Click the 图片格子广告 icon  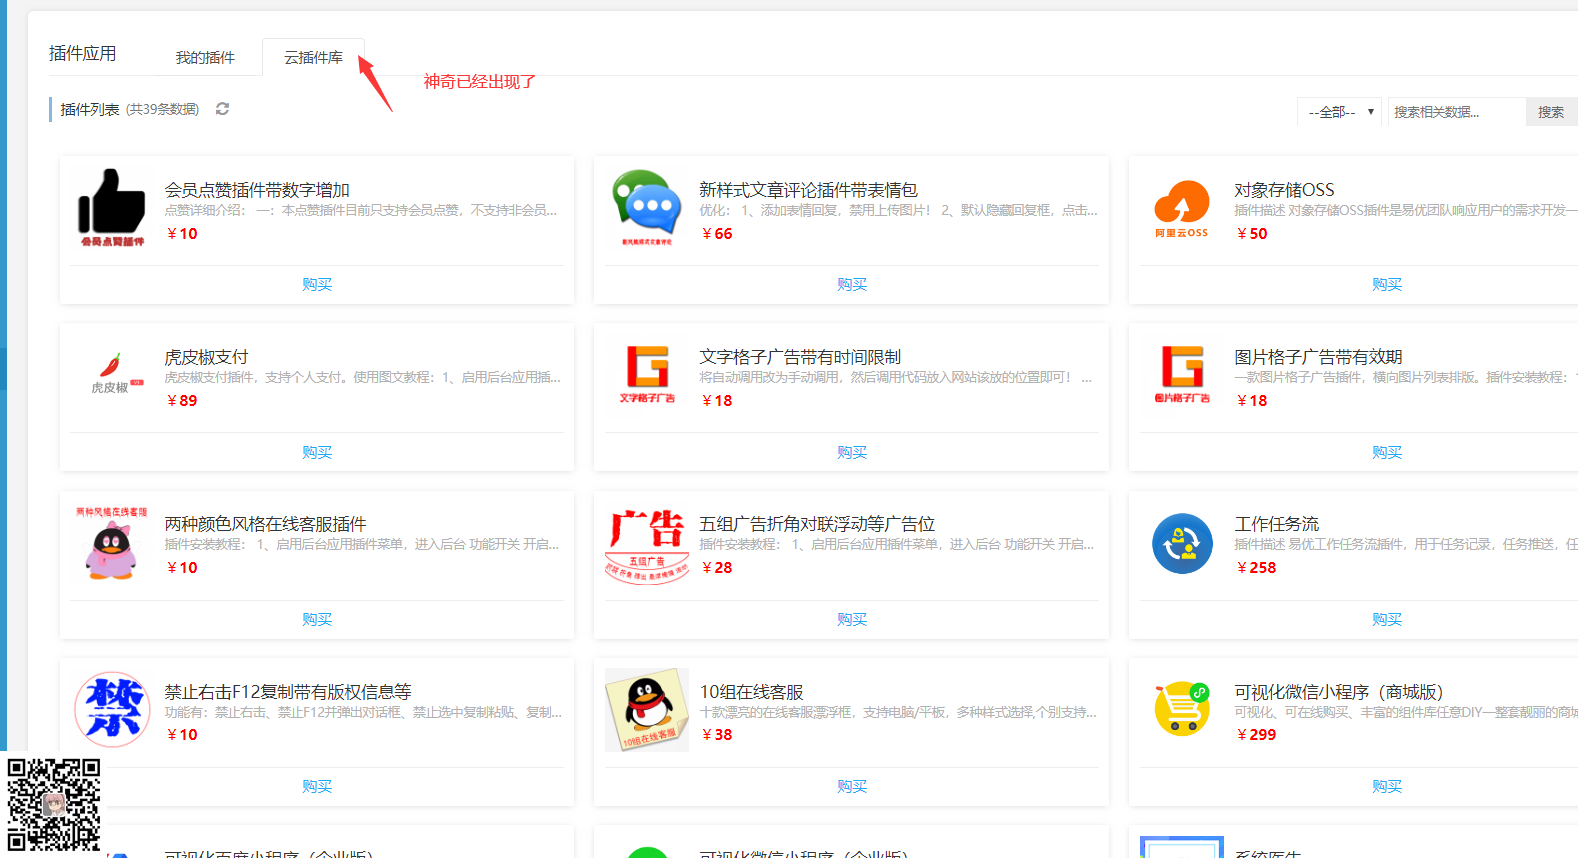coord(1182,374)
